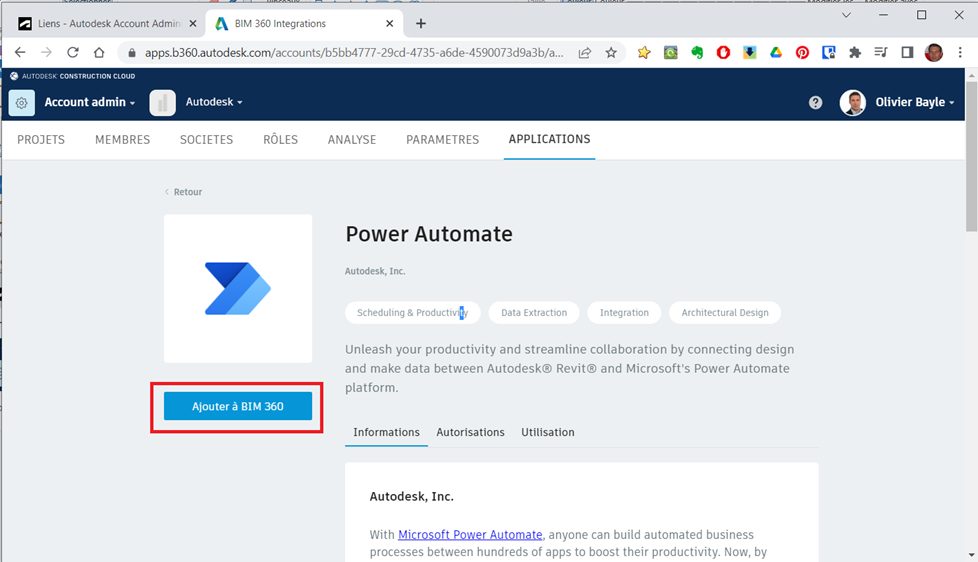Click the Autodesk, Inc. heading in info card

pos(412,497)
